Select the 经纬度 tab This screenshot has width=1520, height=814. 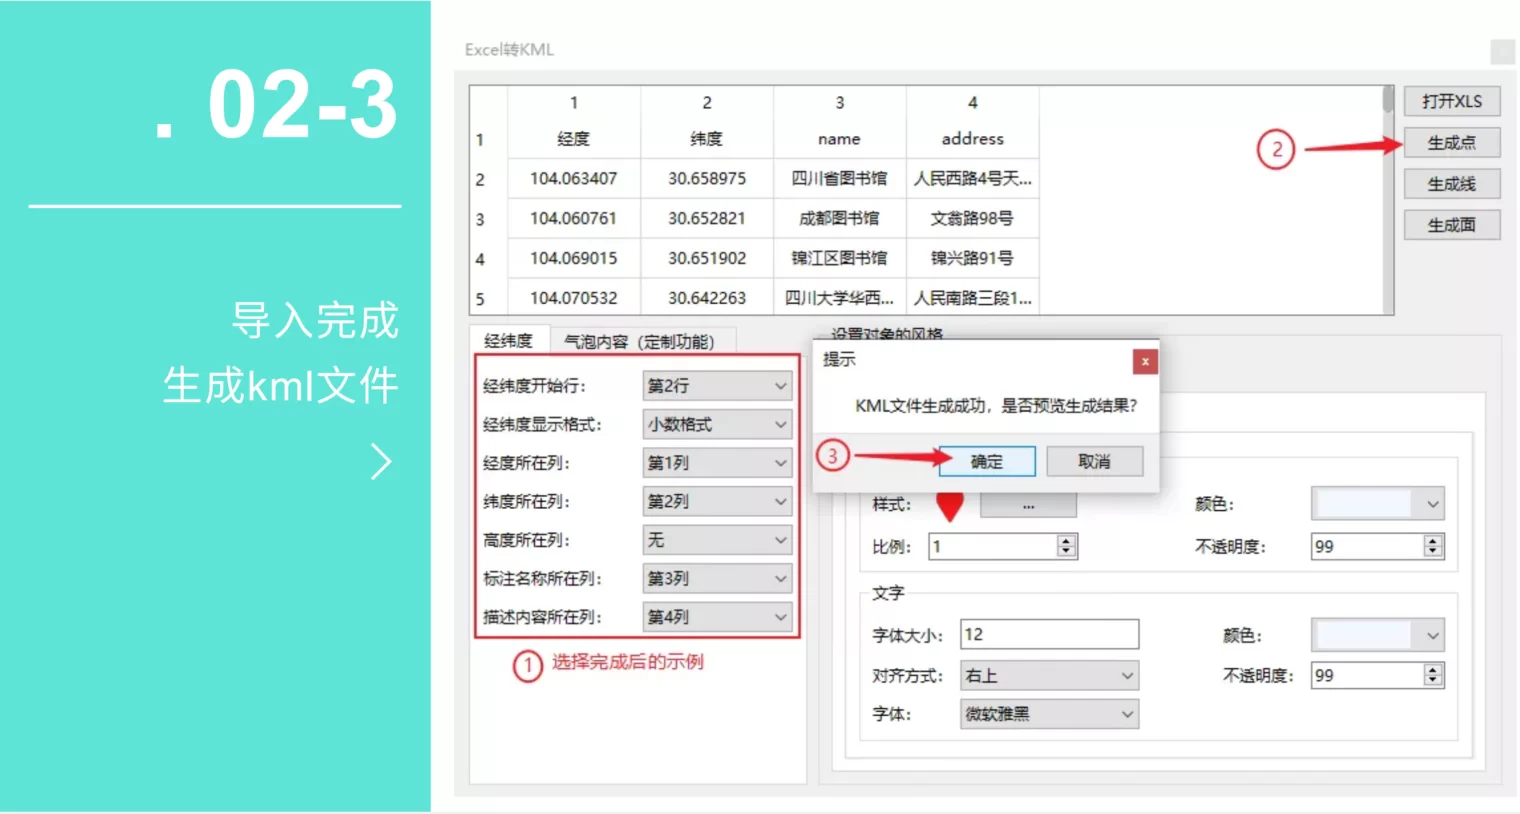[x=508, y=341]
